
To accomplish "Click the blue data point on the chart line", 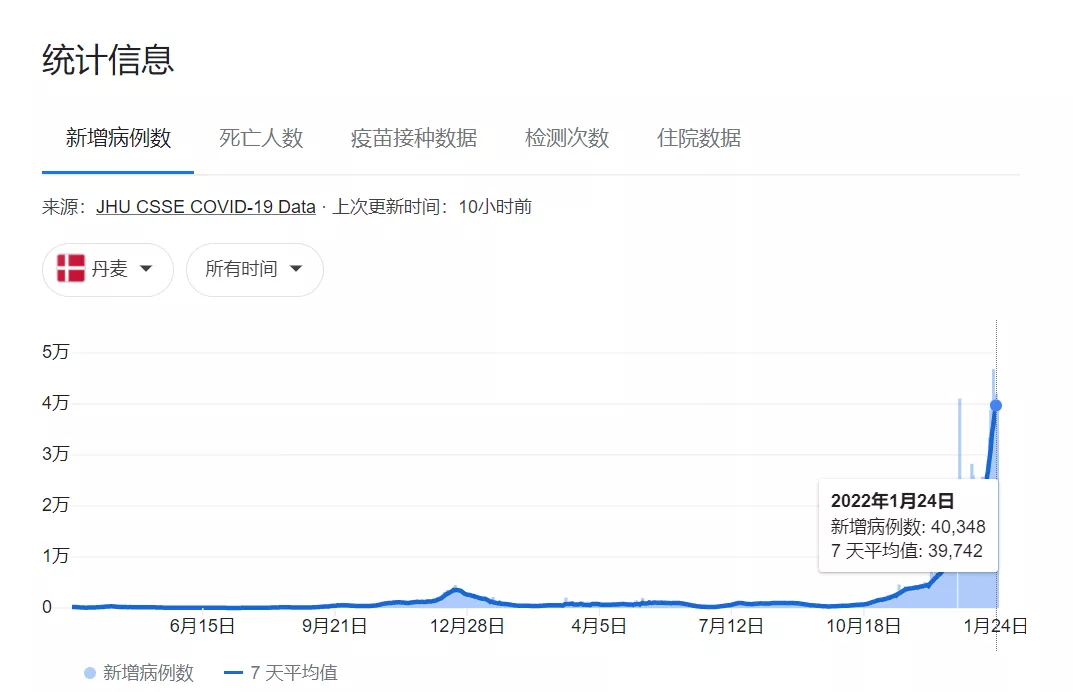I will click(996, 405).
